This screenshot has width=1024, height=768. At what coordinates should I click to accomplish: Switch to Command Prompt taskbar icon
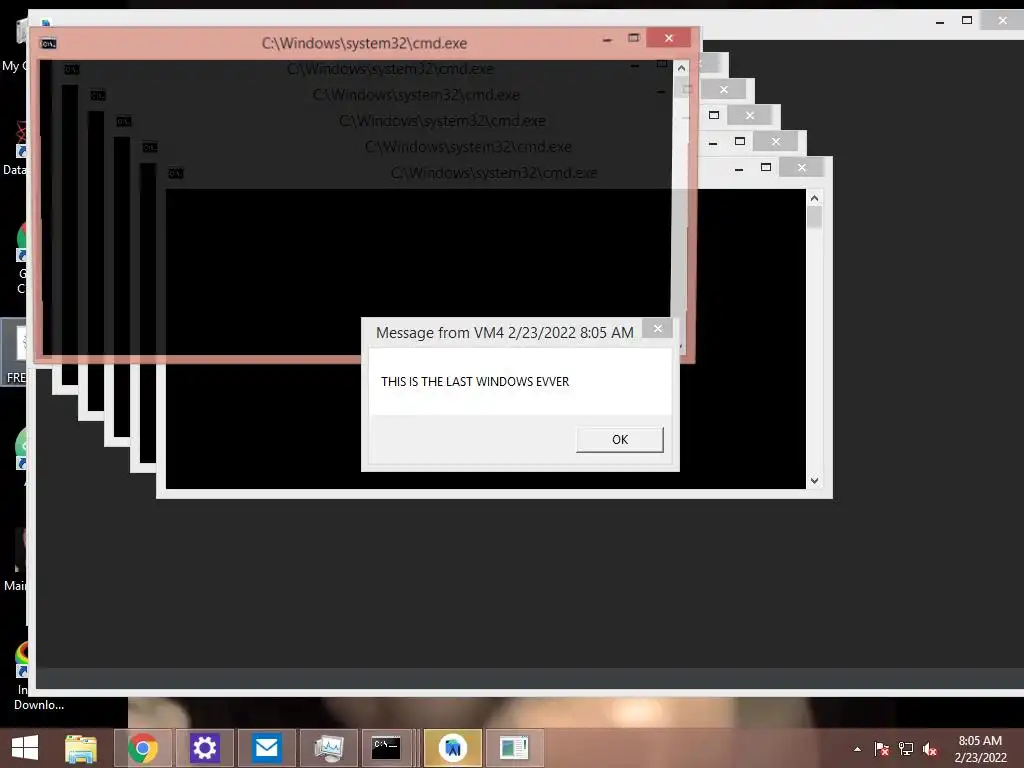386,748
